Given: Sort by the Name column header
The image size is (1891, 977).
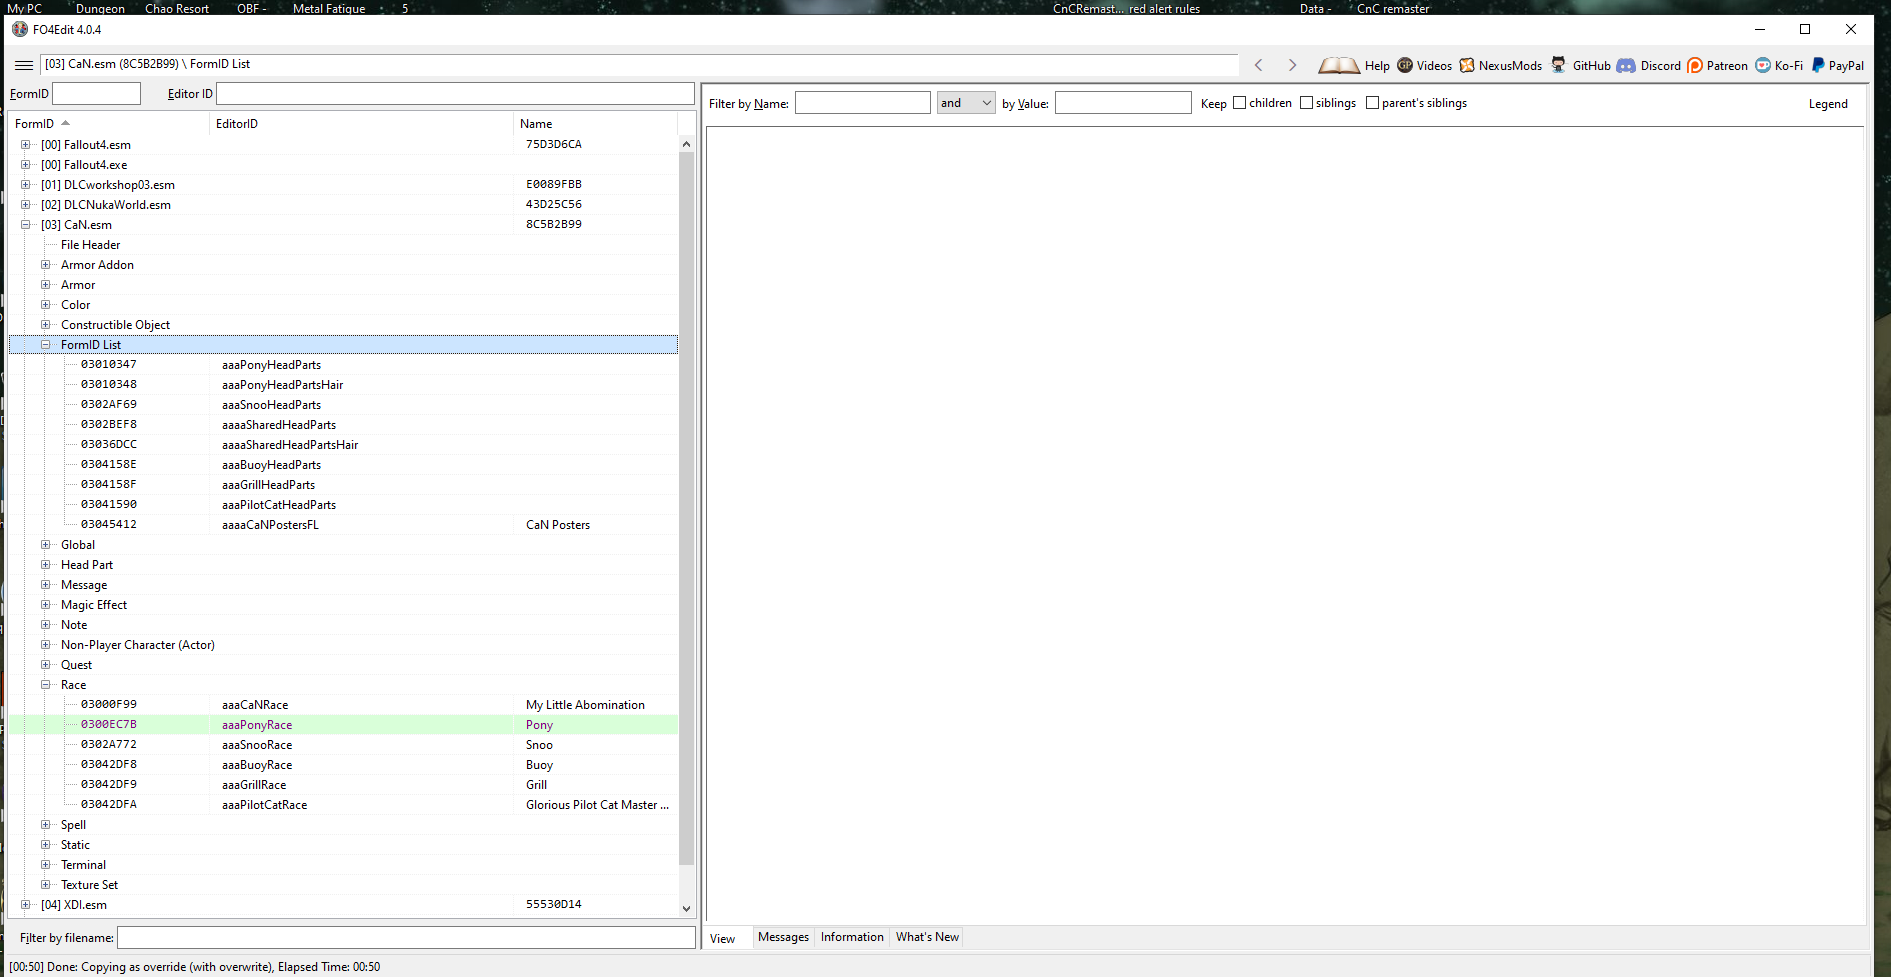Looking at the screenshot, I should click(x=596, y=124).
